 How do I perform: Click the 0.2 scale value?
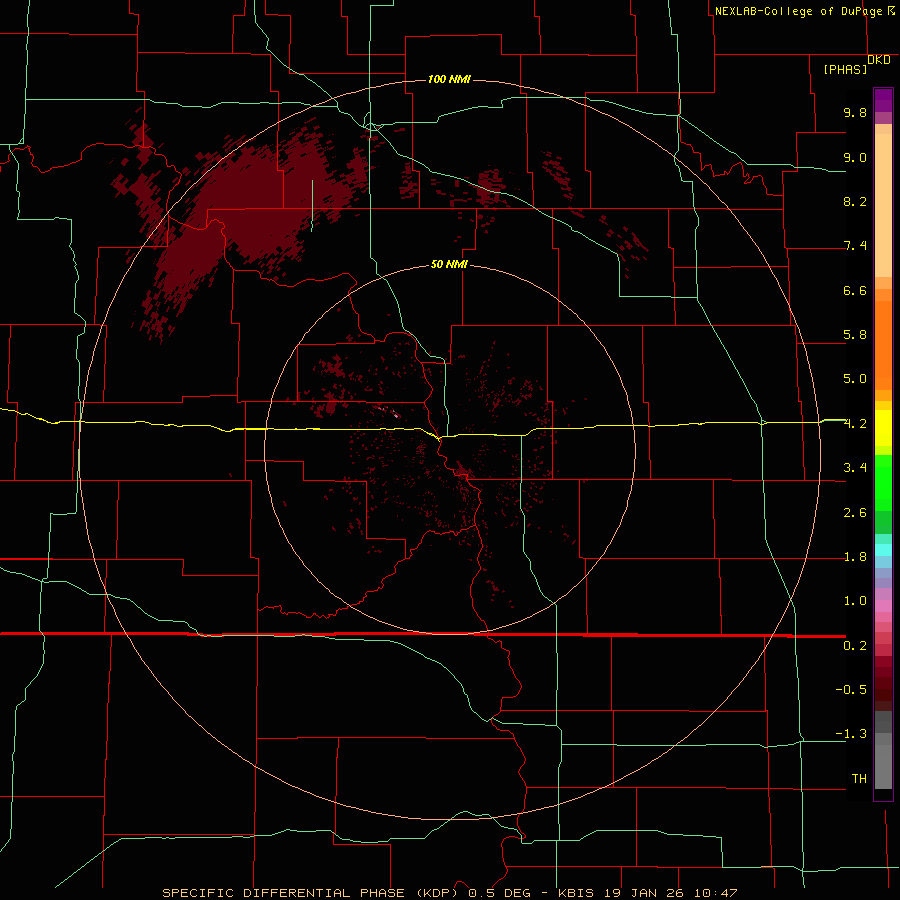click(x=855, y=646)
